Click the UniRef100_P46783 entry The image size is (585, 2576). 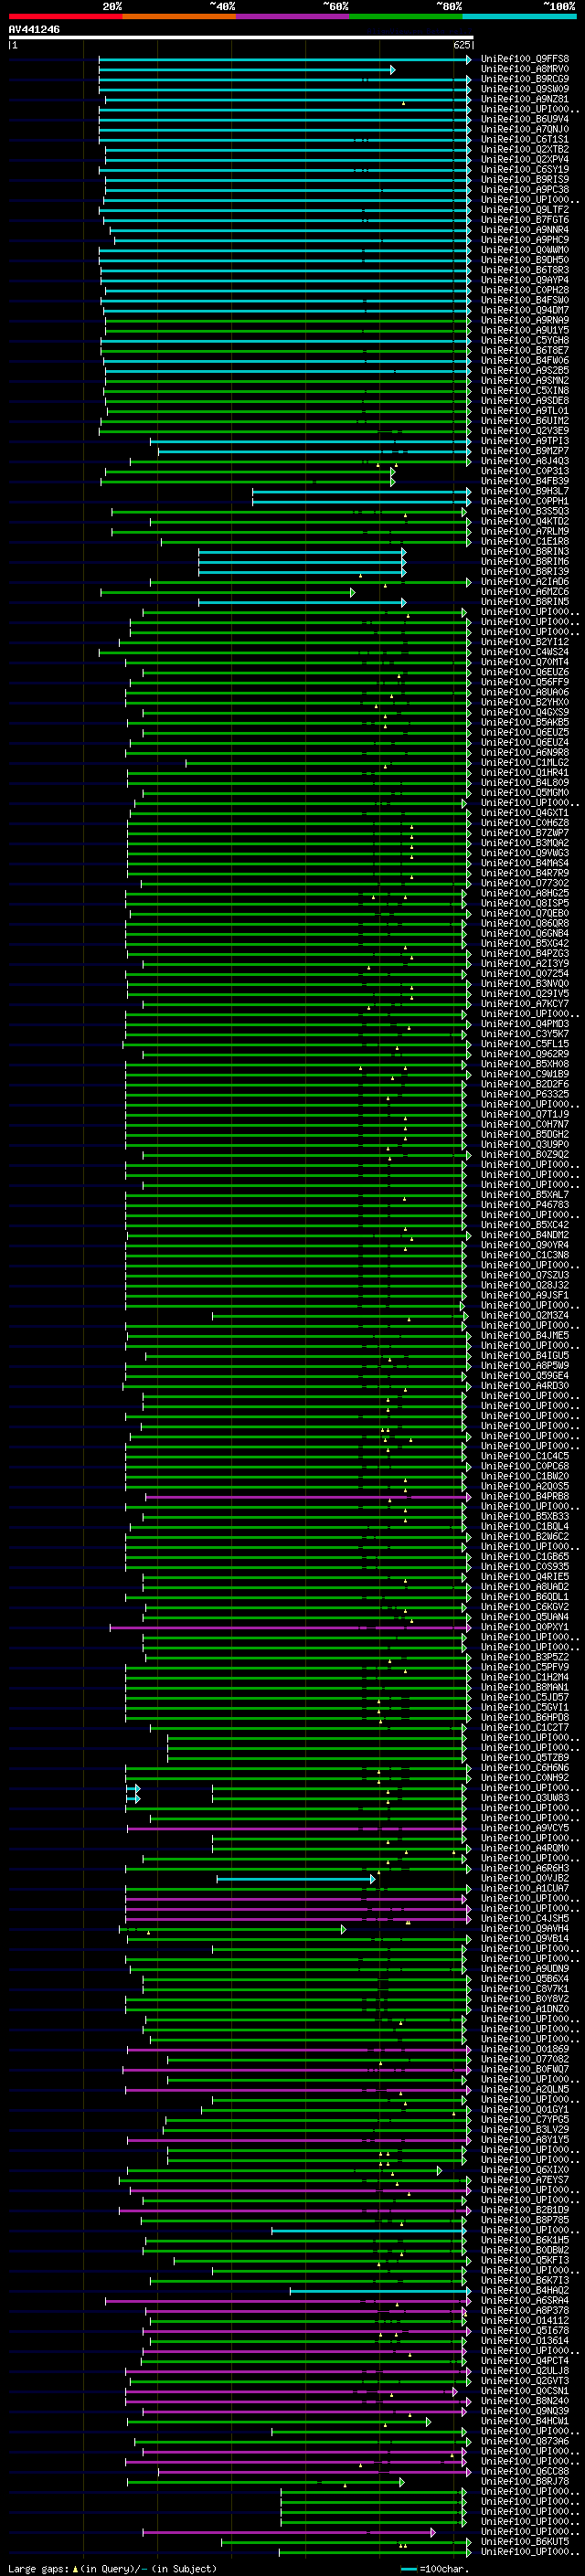tap(525, 1205)
